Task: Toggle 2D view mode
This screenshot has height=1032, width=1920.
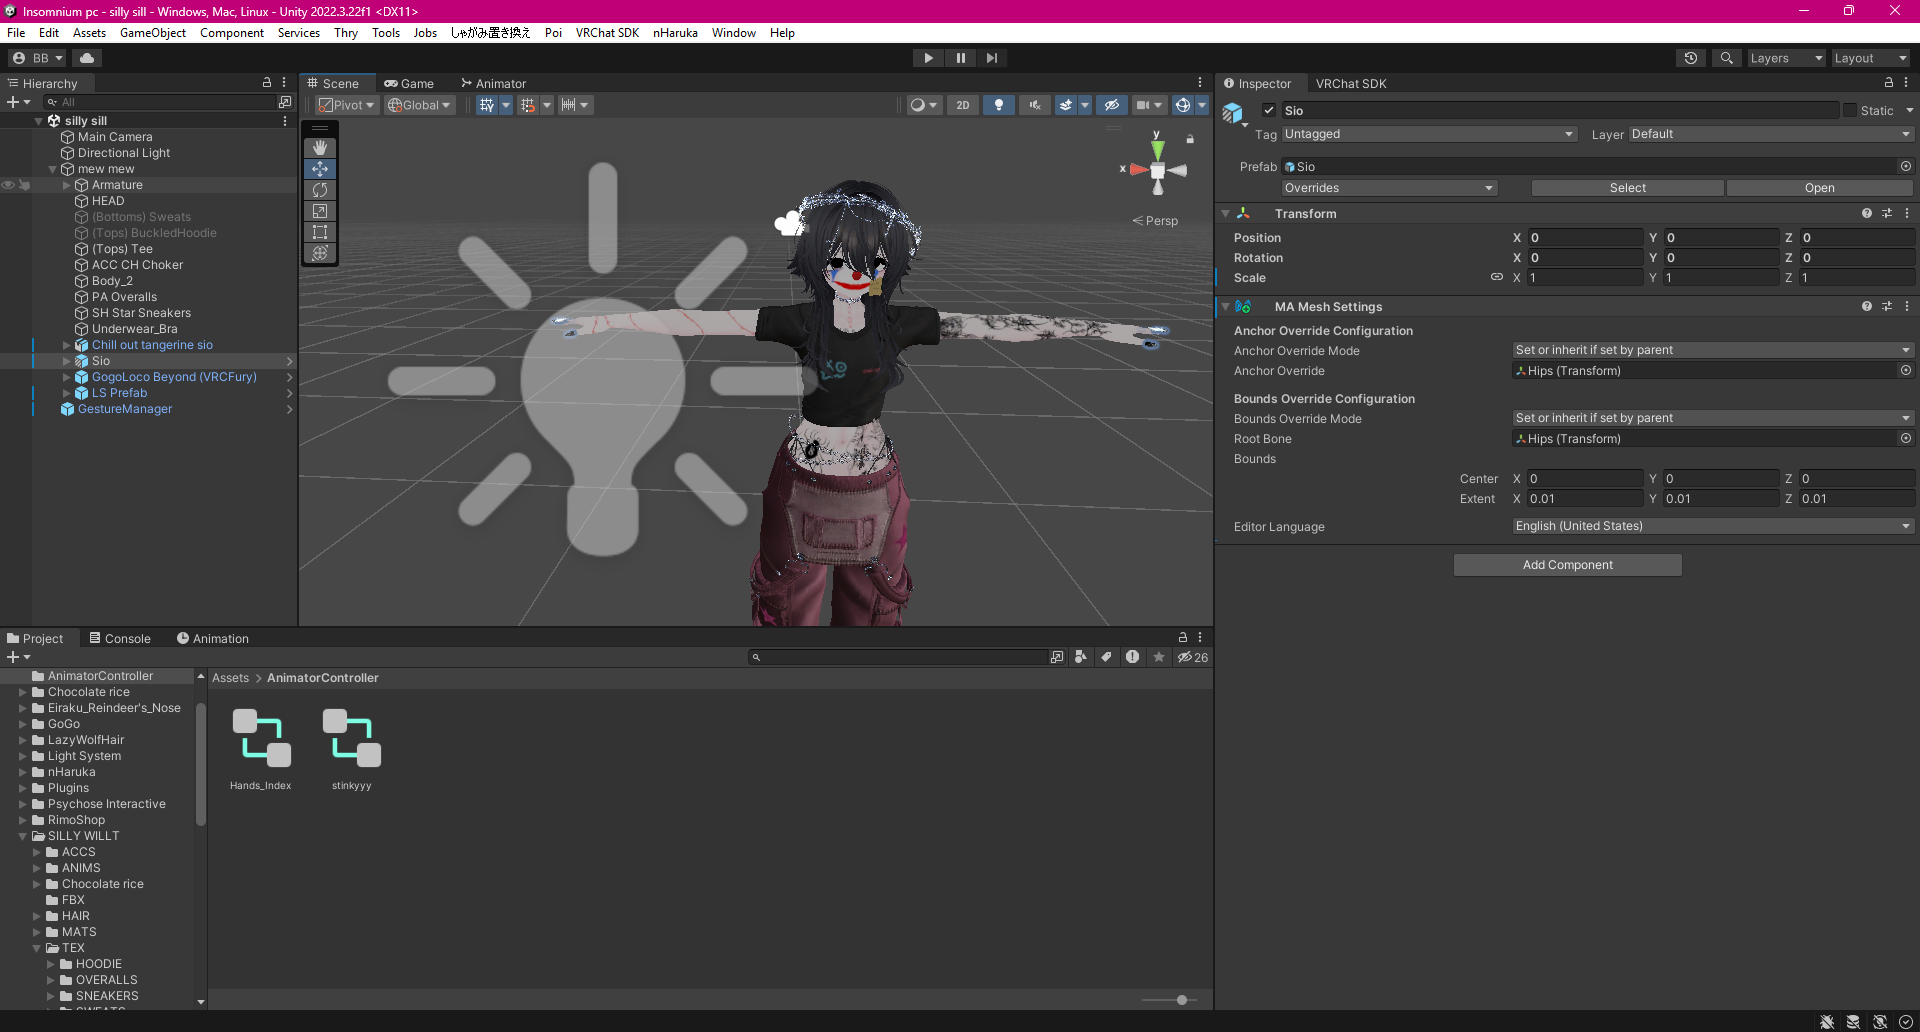Action: 963,105
